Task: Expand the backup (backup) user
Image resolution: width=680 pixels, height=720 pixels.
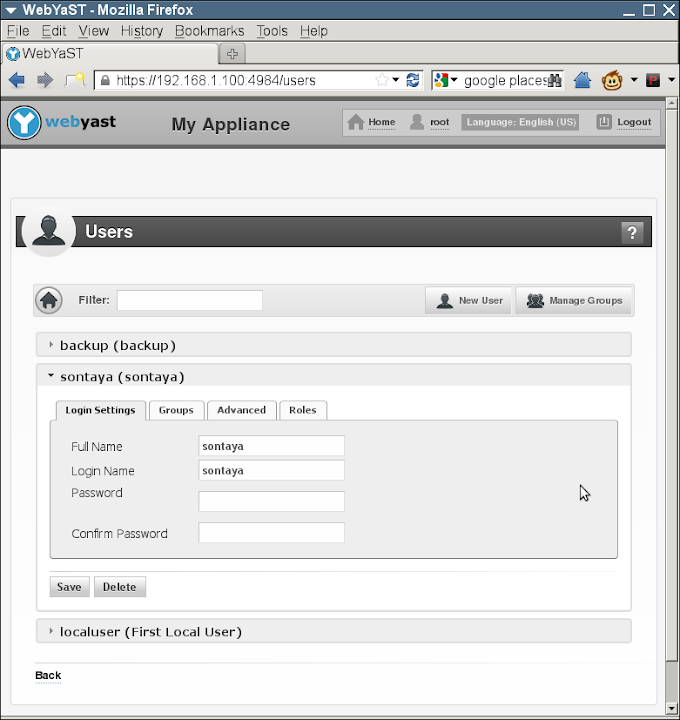Action: (334, 345)
